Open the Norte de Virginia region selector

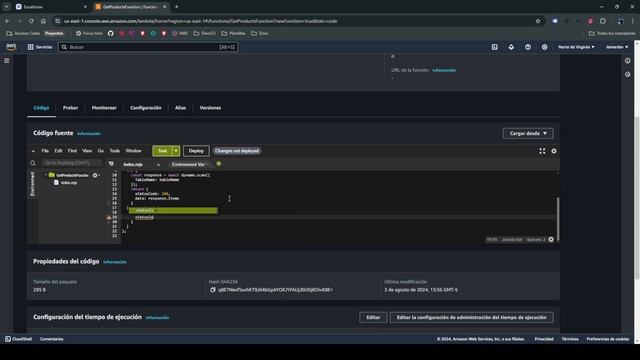coord(576,47)
